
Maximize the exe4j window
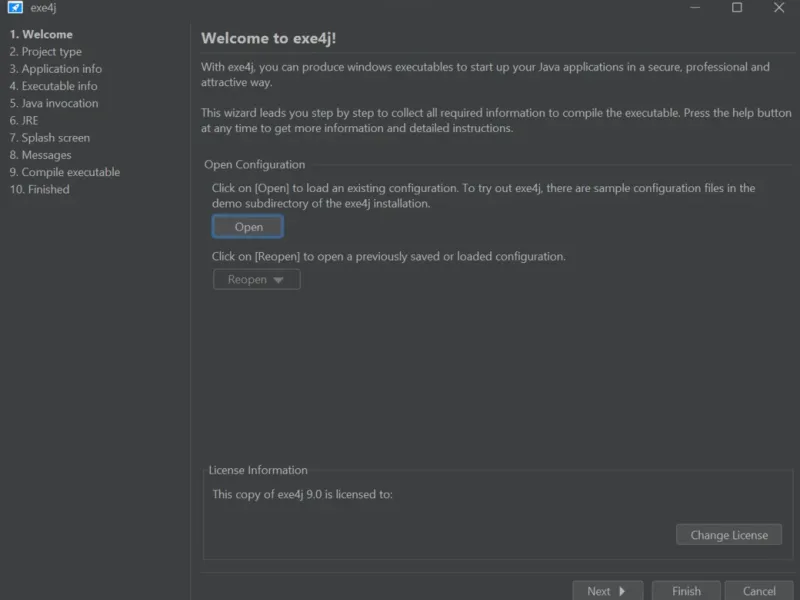click(x=737, y=8)
